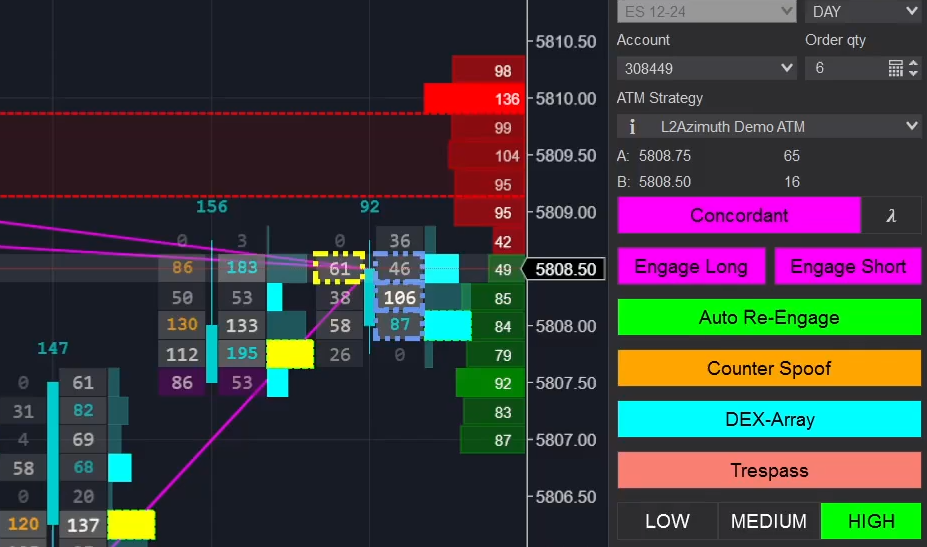Click the current price marker 5808.50
Screen dimensions: 927x547
(565, 270)
